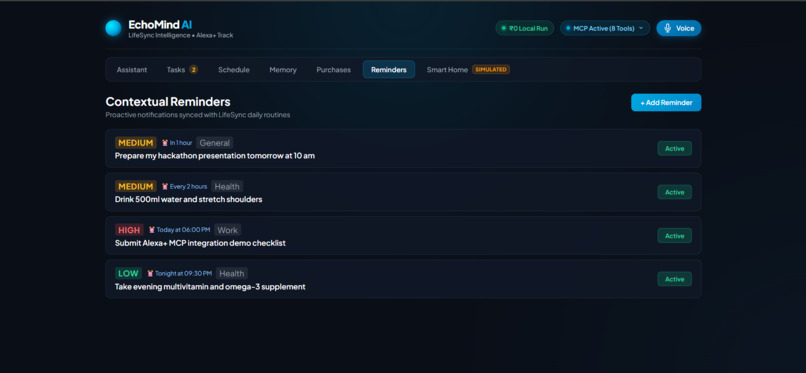Click the General category tag
The image size is (806, 373).
[214, 143]
